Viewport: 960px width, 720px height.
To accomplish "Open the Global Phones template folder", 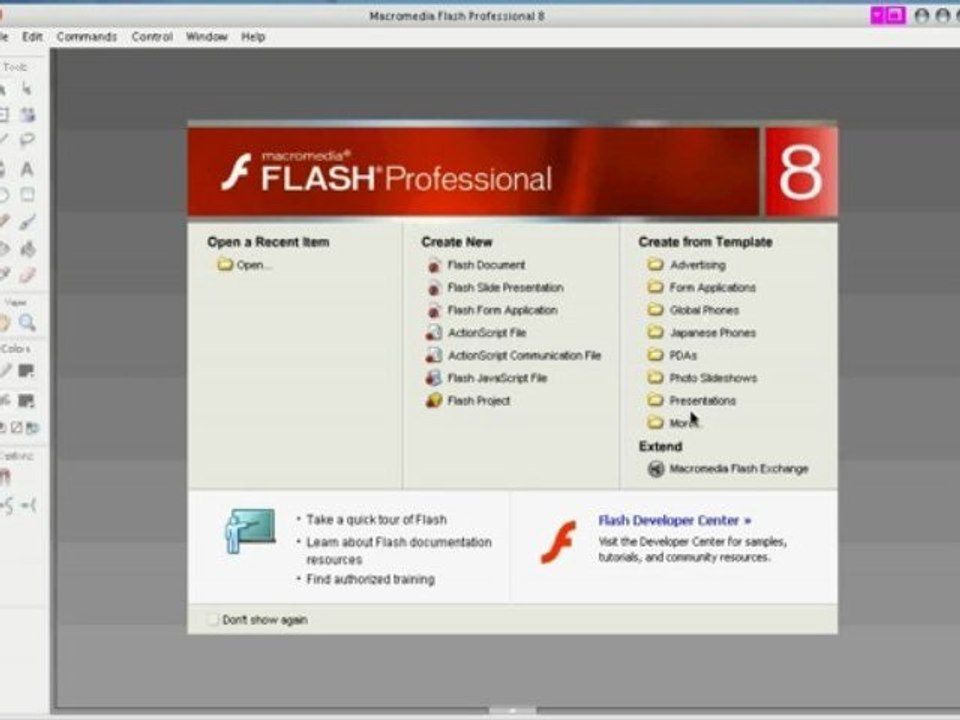I will [x=704, y=310].
